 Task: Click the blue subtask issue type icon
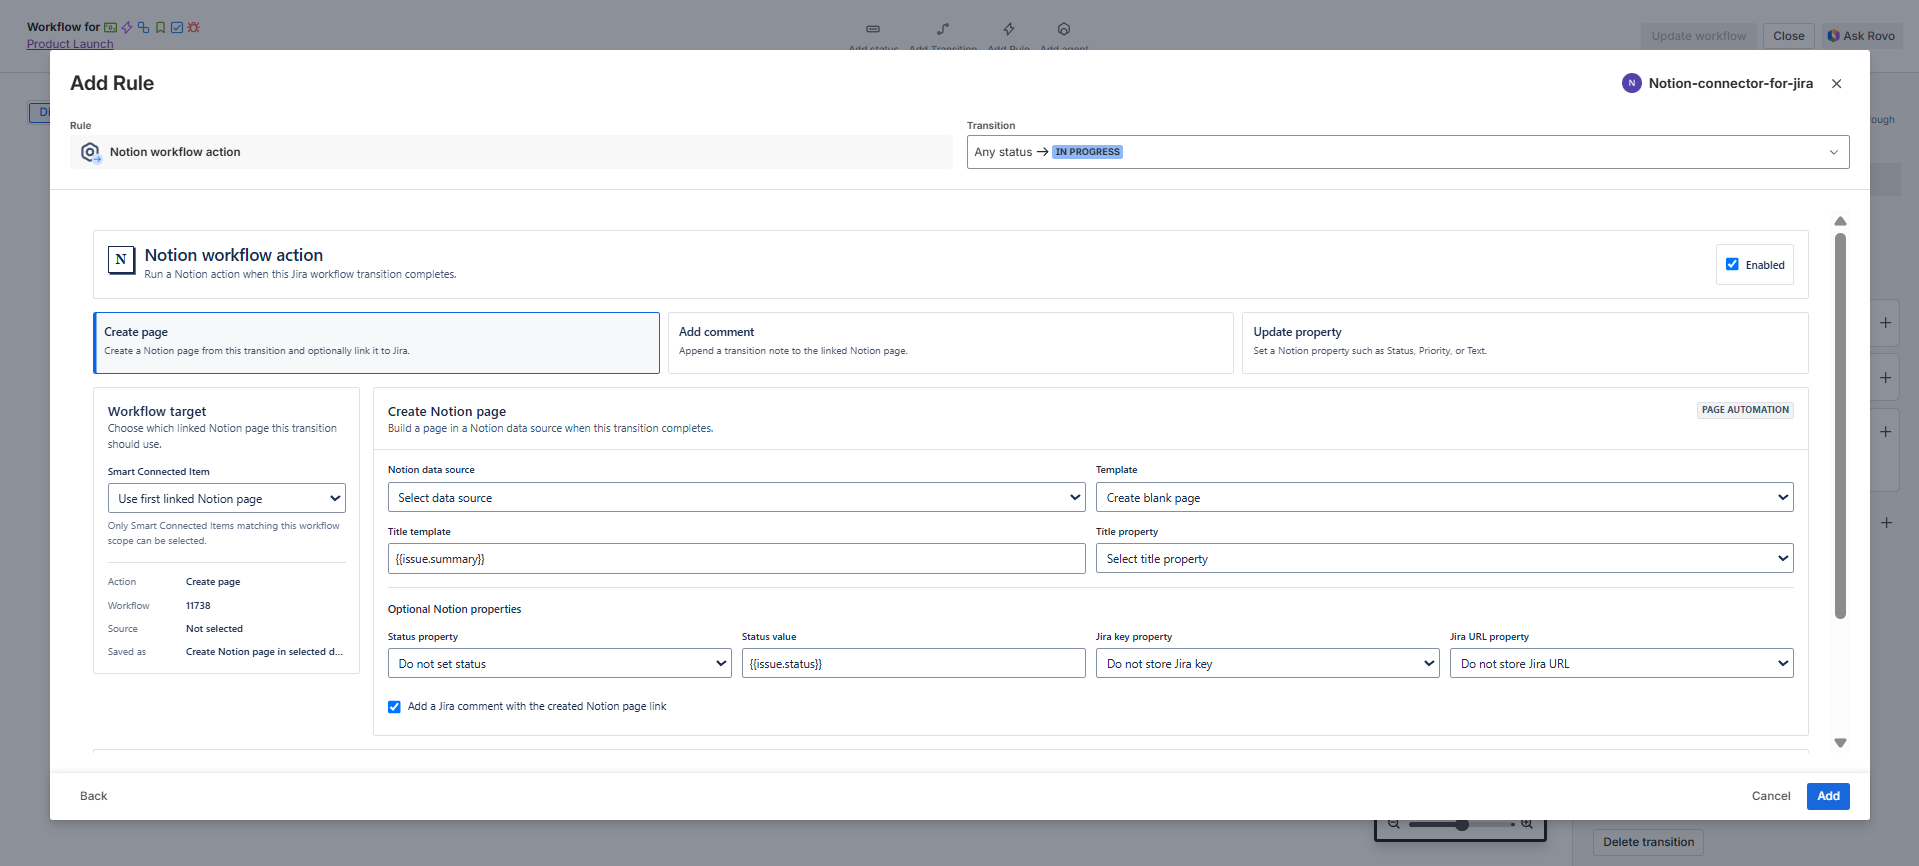[144, 27]
